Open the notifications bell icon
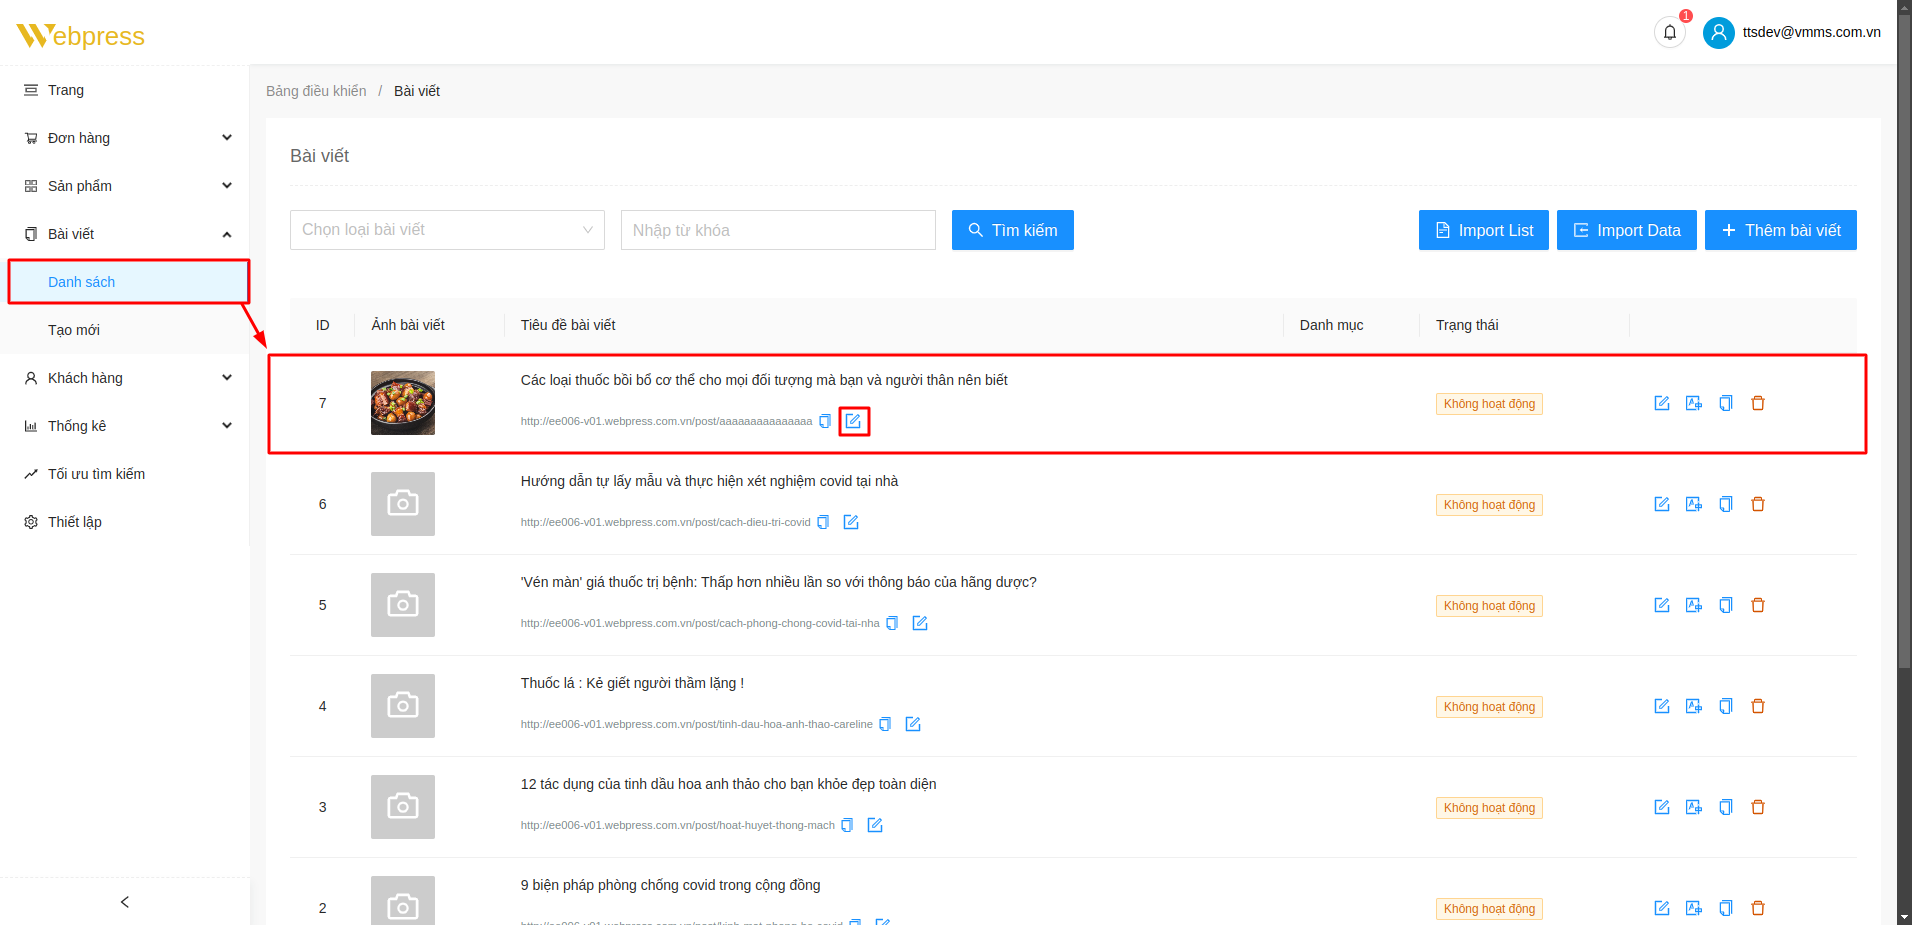Screen dimensions: 1912x925 [1669, 32]
